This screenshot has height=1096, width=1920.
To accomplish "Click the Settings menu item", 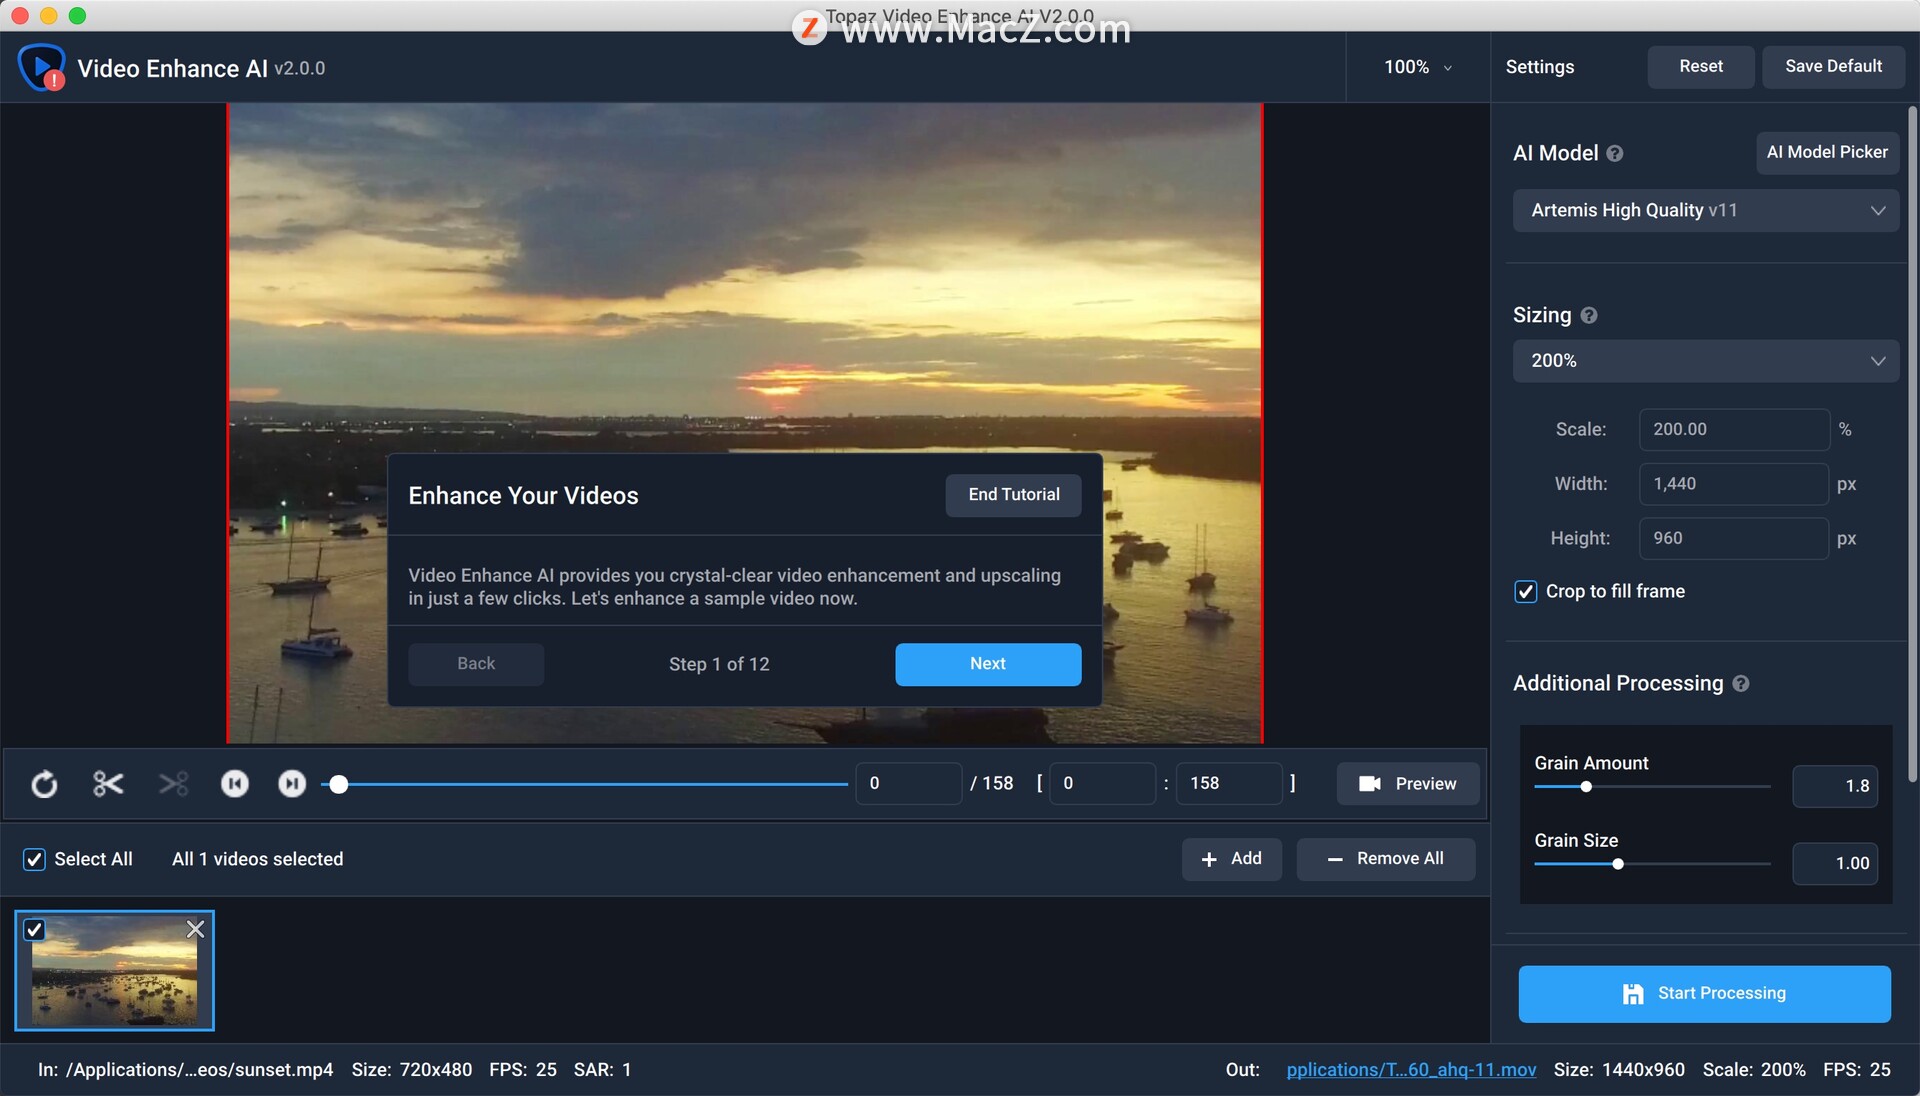I will pos(1540,67).
